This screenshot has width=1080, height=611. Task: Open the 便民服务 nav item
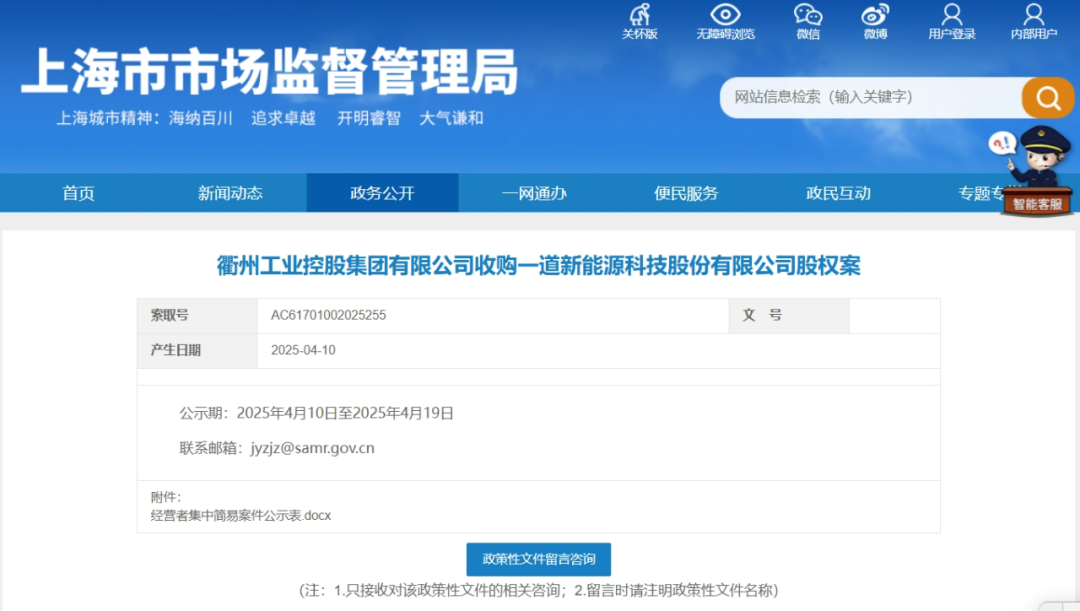[x=686, y=193]
